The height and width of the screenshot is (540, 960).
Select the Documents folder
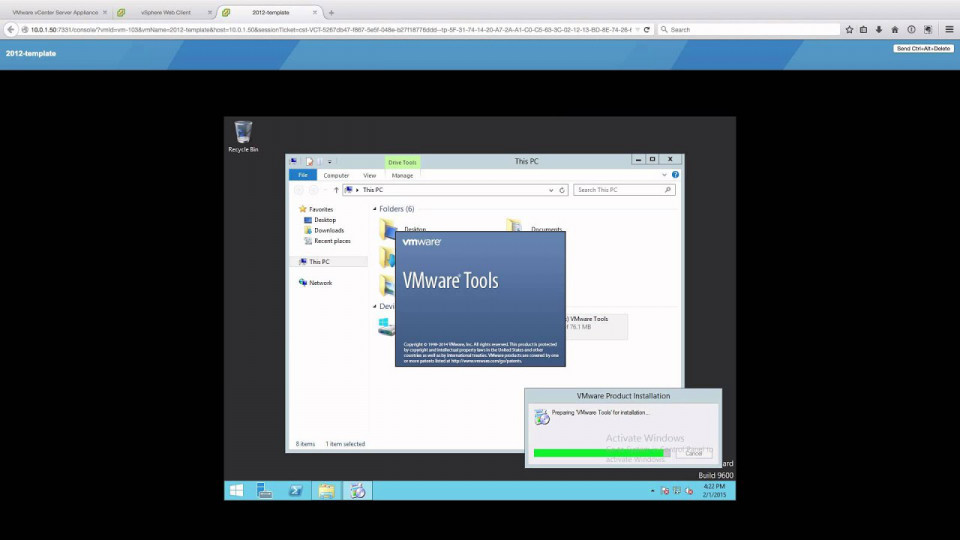coord(534,228)
